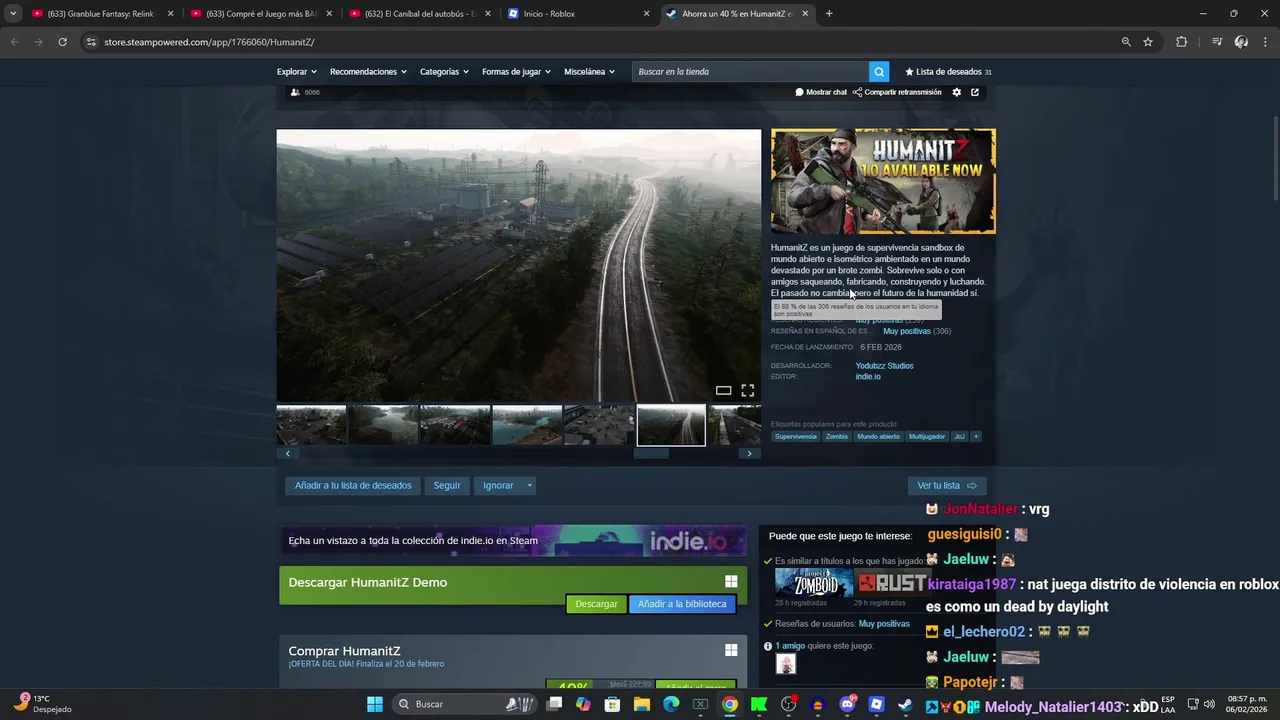
Task: Open Roblox icon in the taskbar
Action: pyautogui.click(x=876, y=704)
